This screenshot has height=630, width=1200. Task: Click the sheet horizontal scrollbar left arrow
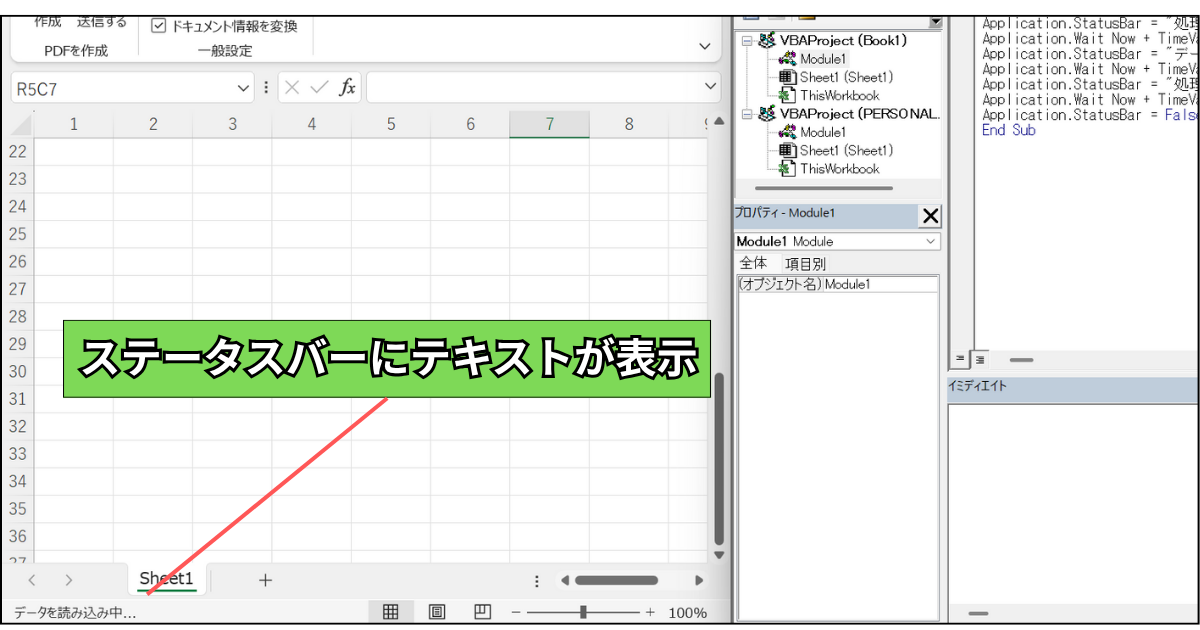pos(565,580)
